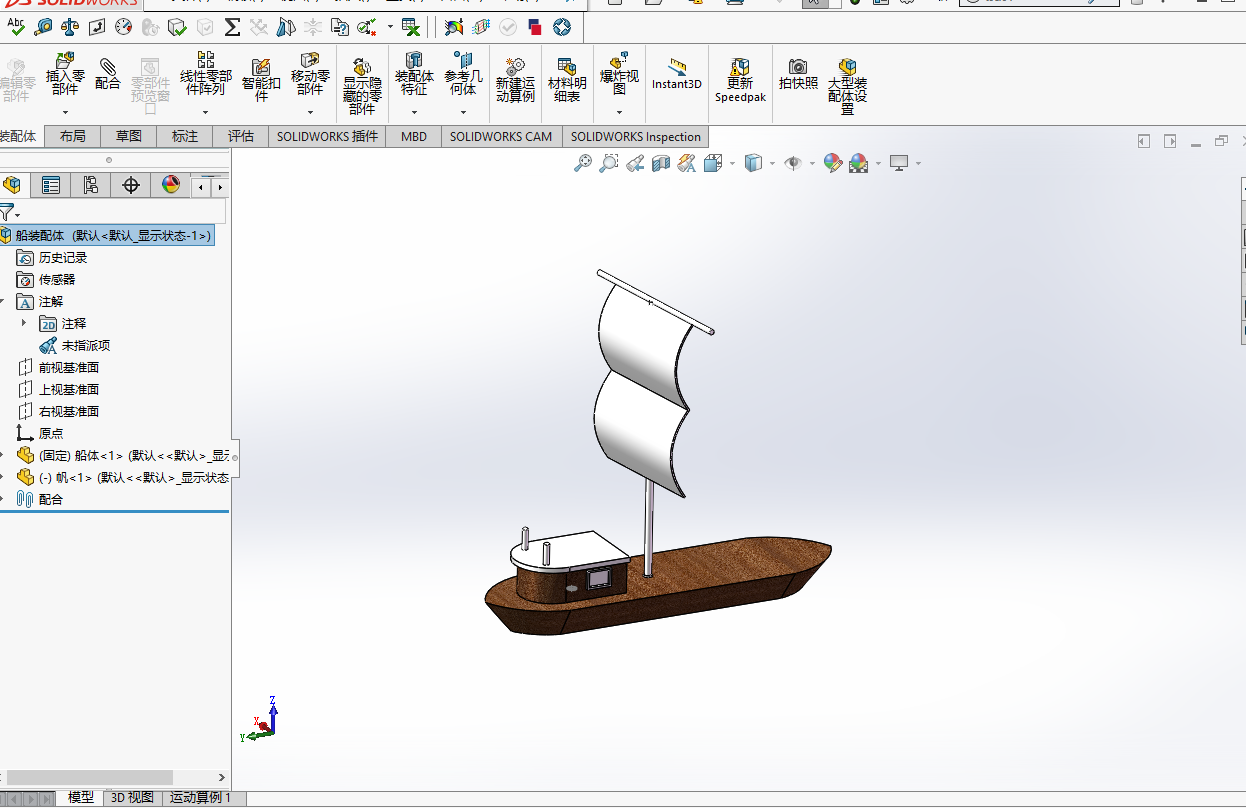Expand the Exploded View dropdown arrow

(619, 110)
